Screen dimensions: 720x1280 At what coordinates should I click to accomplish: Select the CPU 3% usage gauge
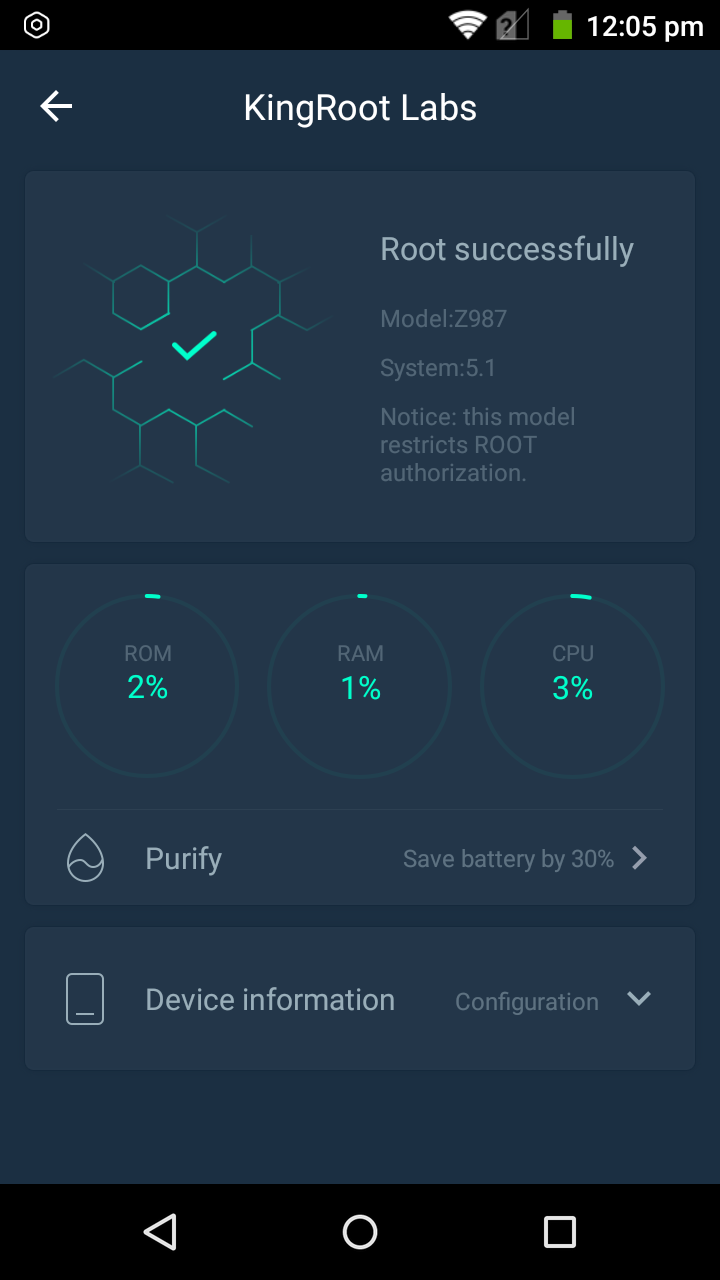click(573, 686)
